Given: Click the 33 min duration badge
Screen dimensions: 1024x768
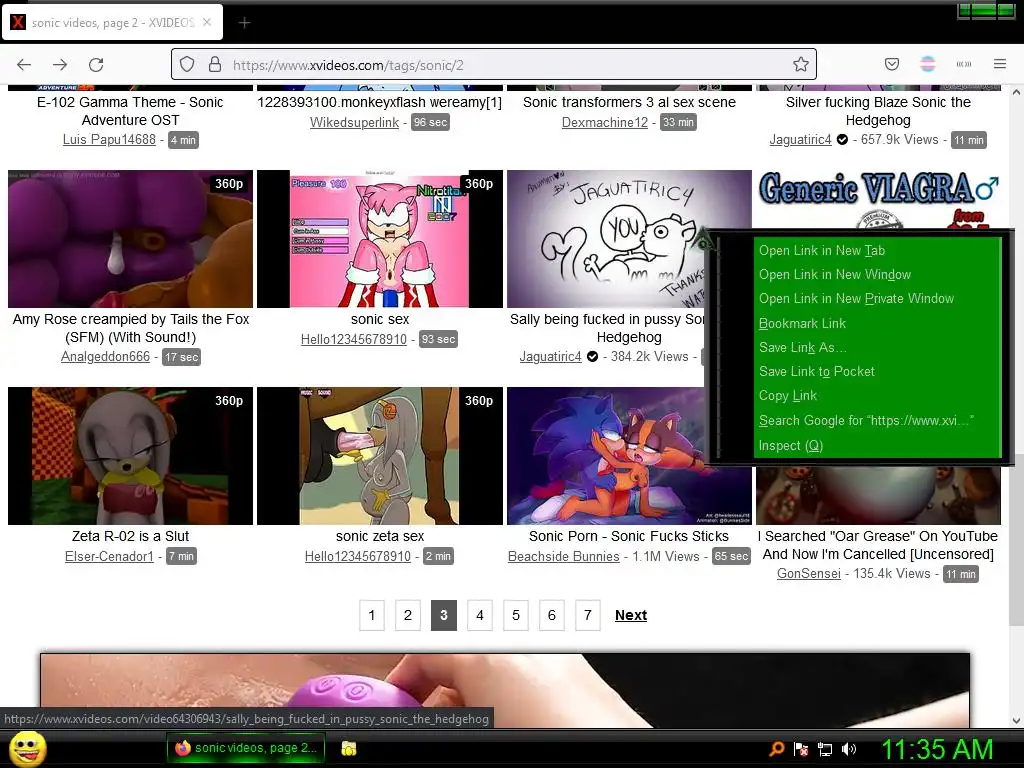Looking at the screenshot, I should click(678, 122).
